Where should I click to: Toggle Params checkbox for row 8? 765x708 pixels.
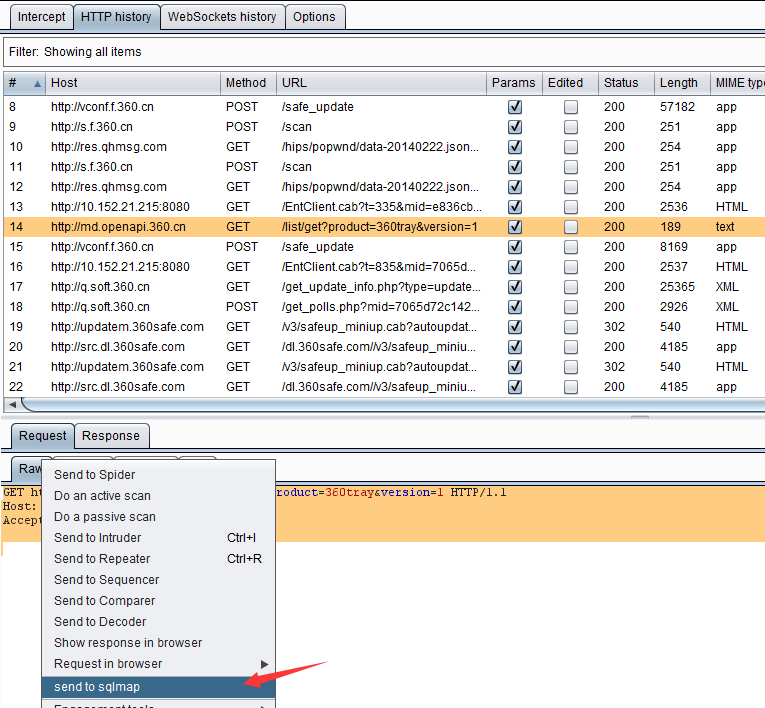coord(515,107)
